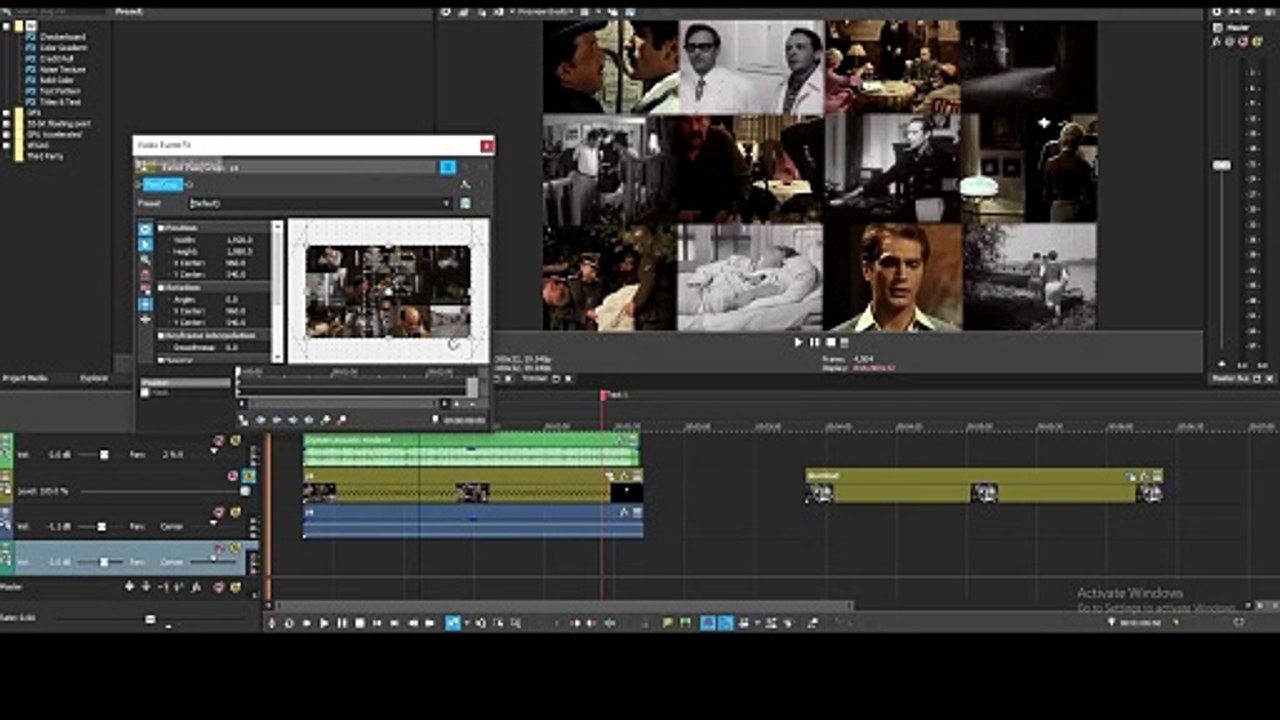Click the Pan/Crop workspace preview image
The image size is (1280, 720).
[388, 291]
